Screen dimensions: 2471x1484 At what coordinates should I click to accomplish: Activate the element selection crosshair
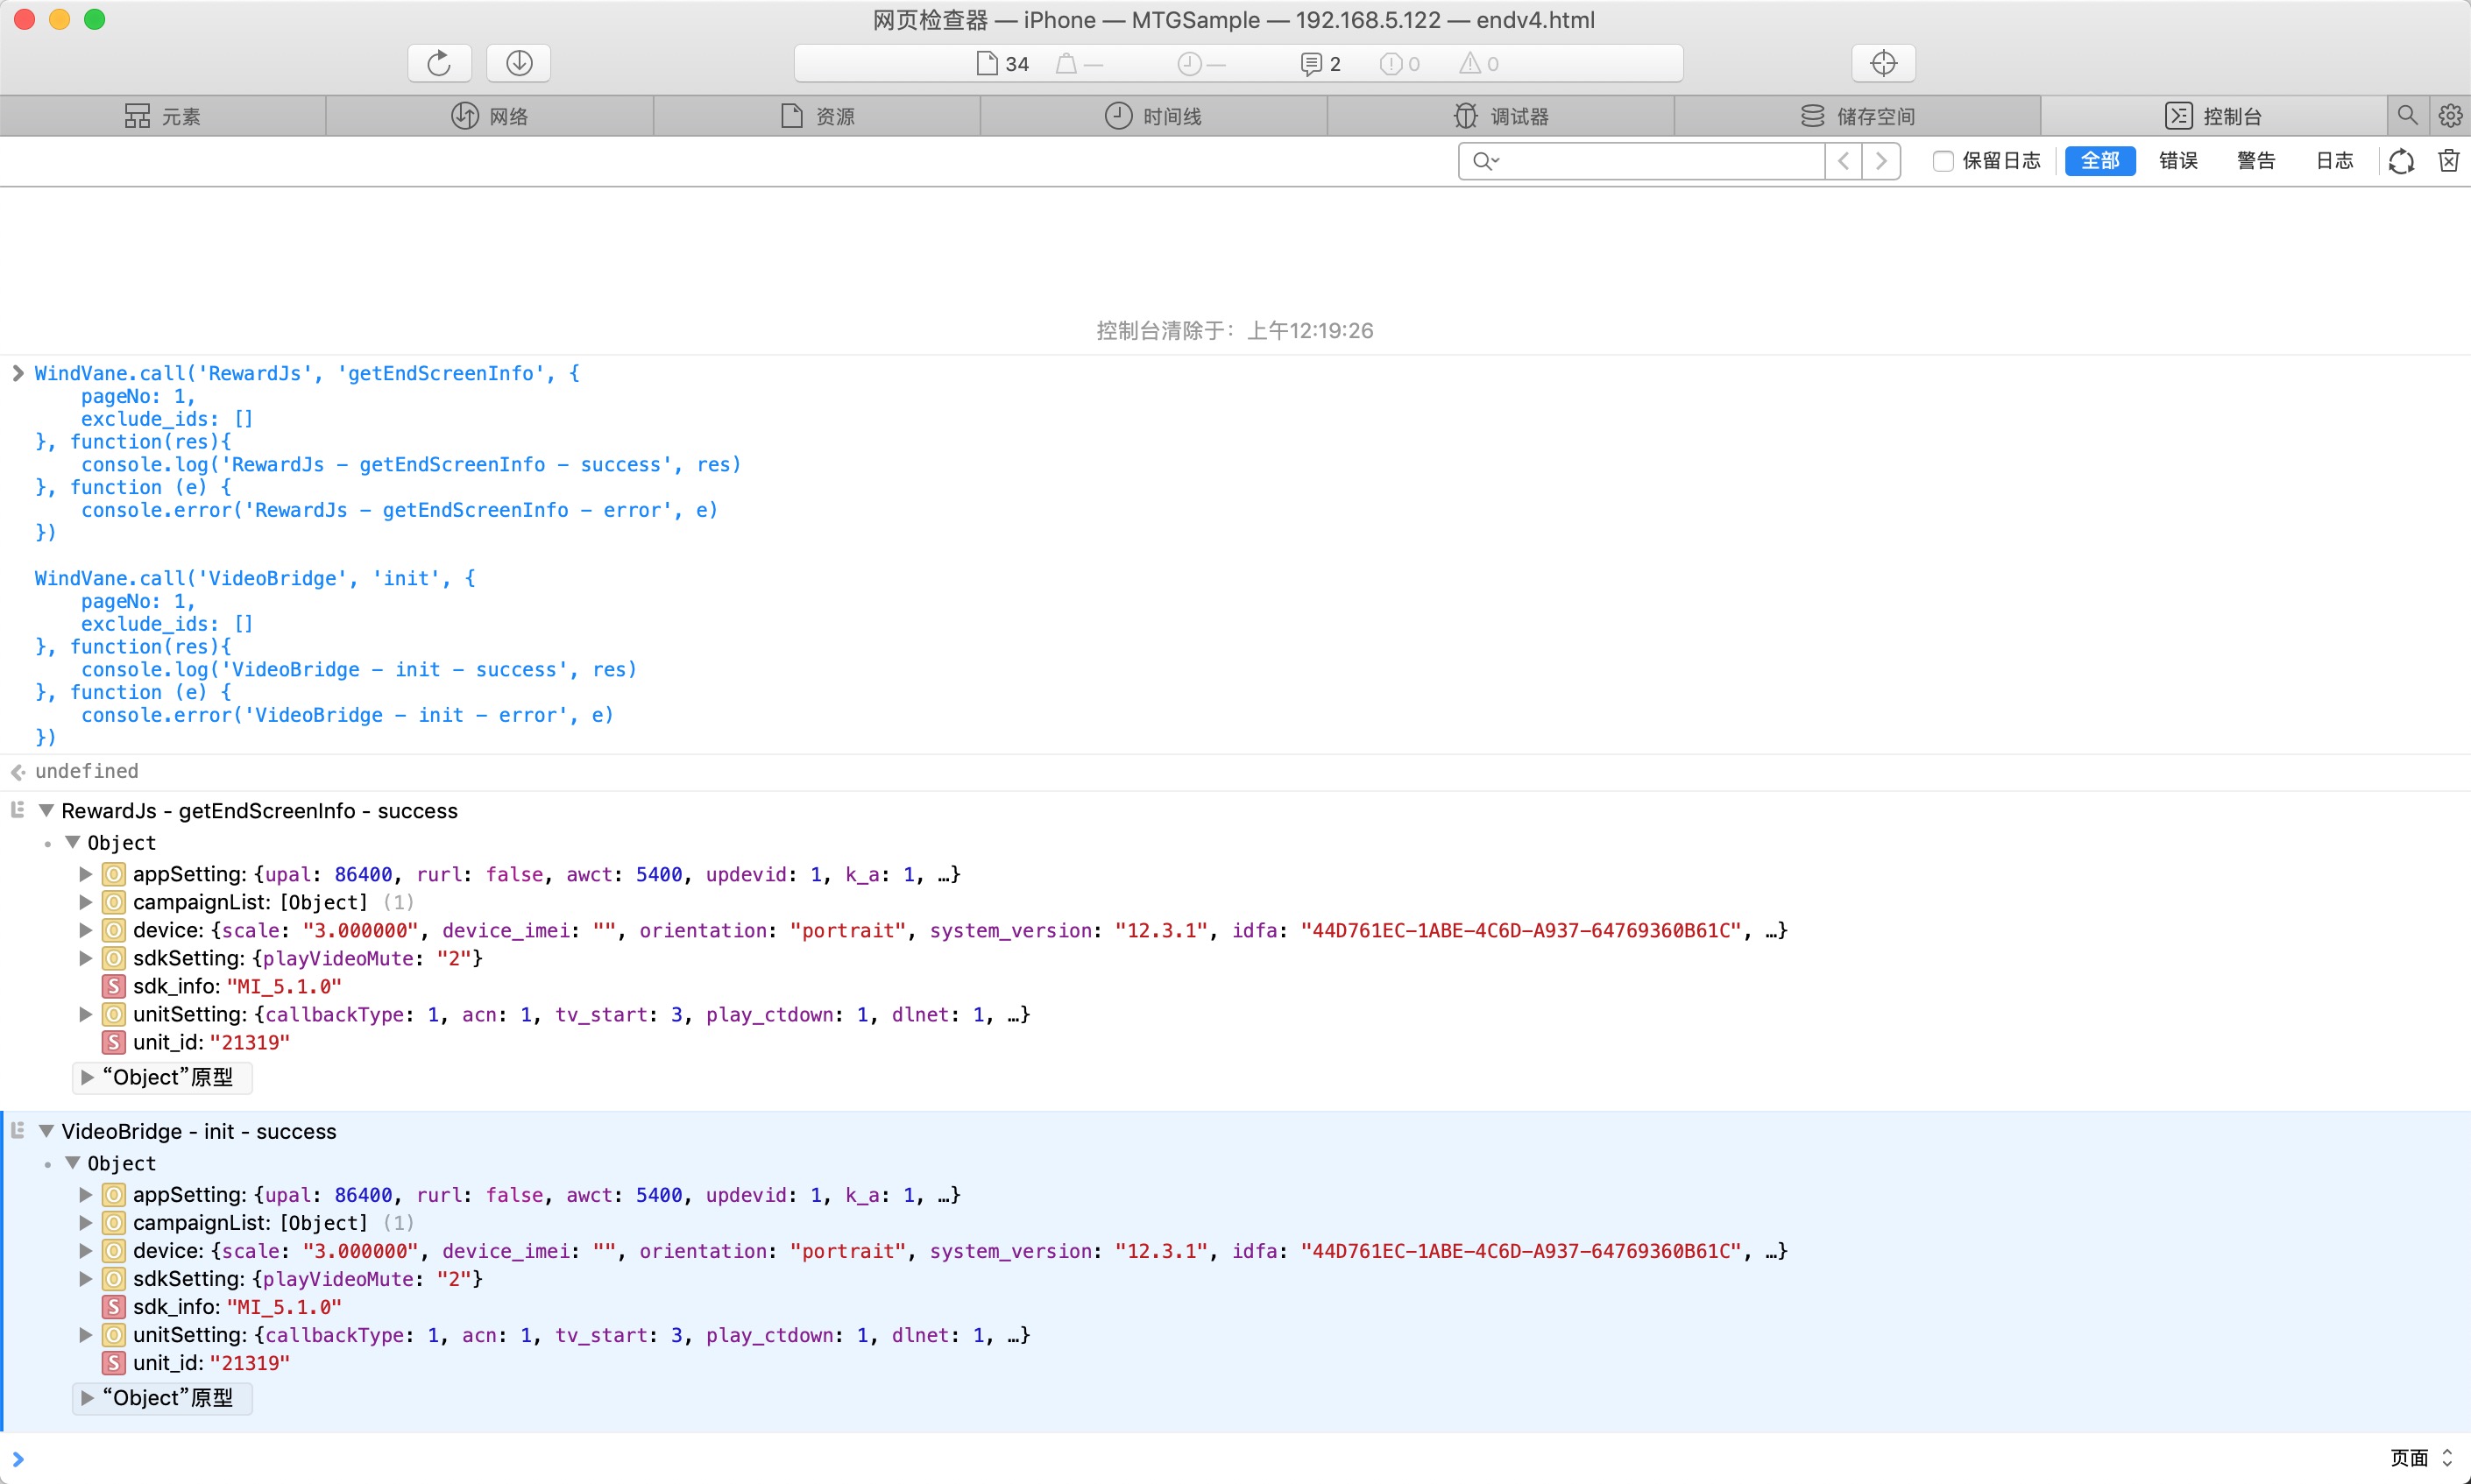1883,63
